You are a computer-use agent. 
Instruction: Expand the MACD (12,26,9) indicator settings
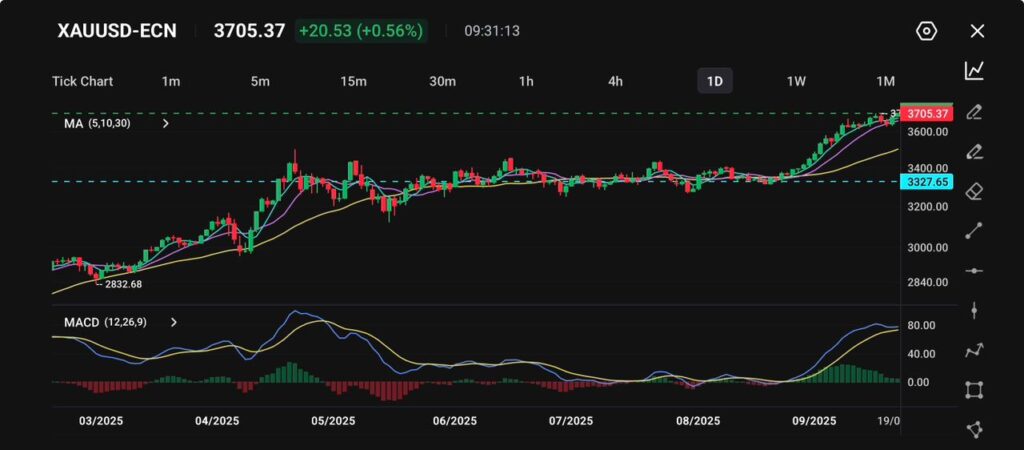[174, 323]
